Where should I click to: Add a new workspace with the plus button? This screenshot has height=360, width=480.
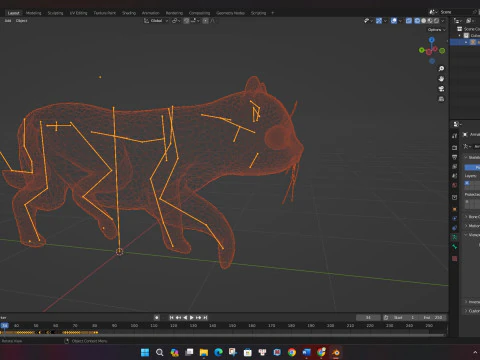tap(272, 13)
